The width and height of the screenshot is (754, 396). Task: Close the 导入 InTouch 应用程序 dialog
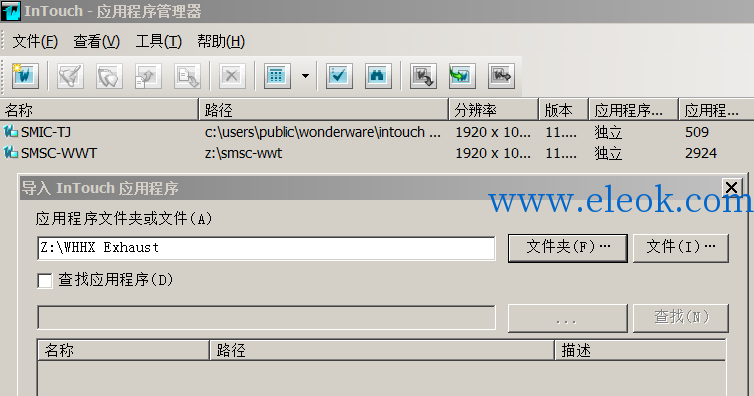(x=731, y=187)
